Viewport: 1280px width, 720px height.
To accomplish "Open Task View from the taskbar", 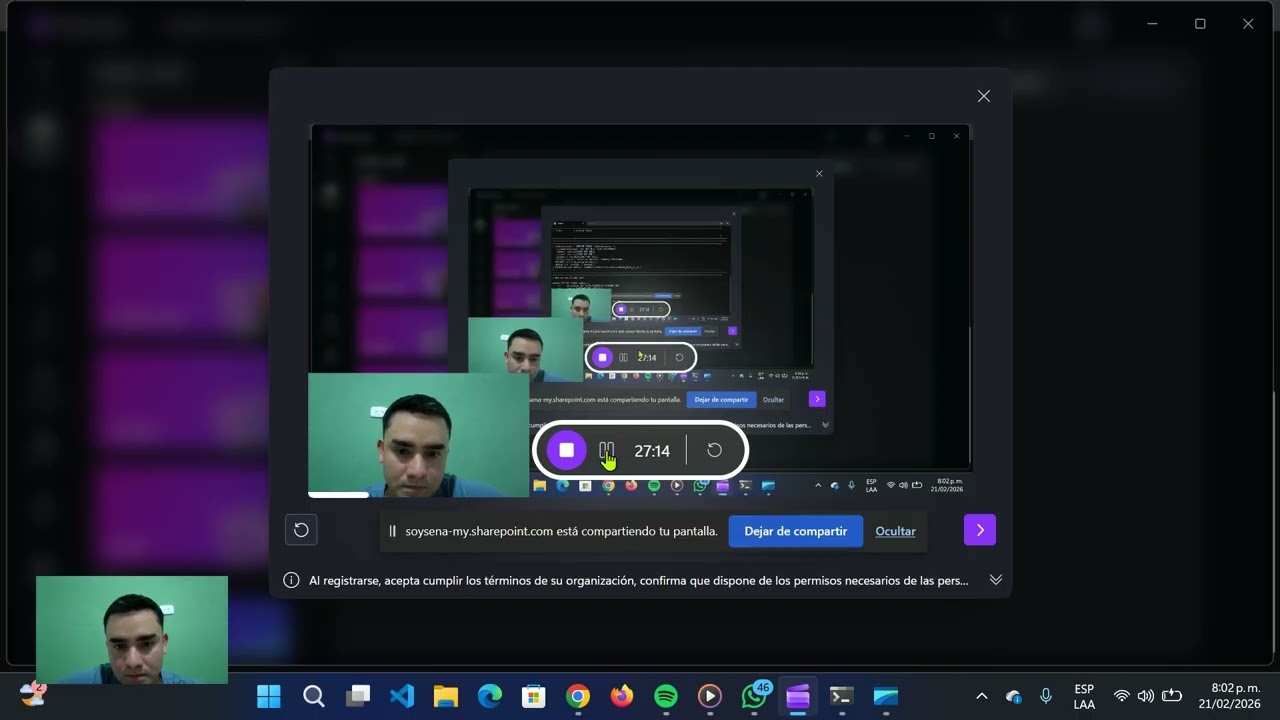I will pyautogui.click(x=358, y=696).
